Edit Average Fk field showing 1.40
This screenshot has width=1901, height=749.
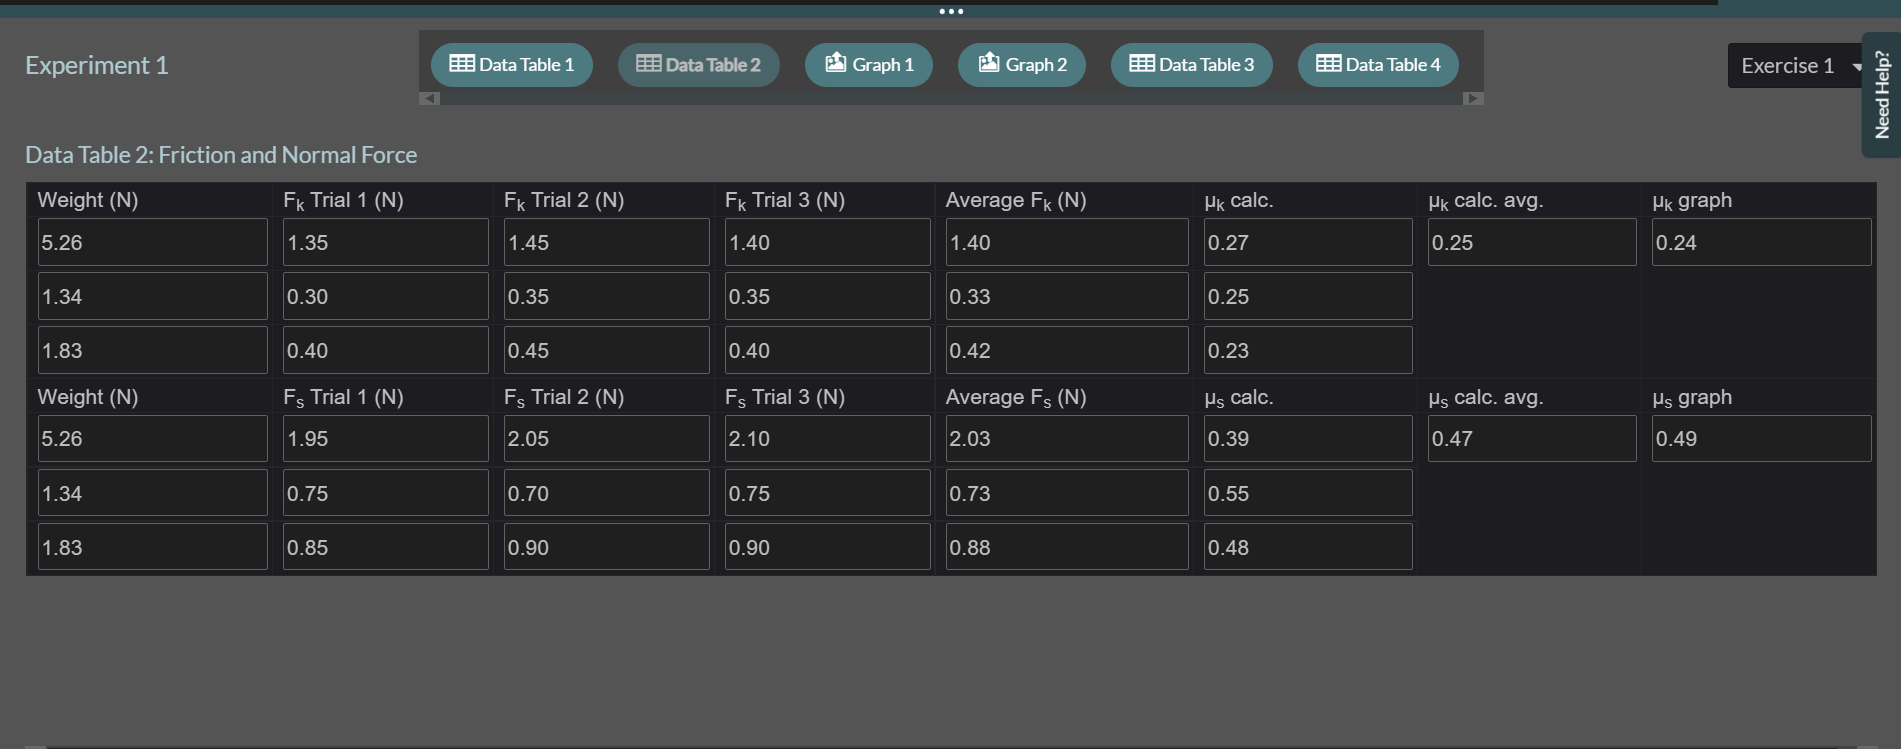(x=1067, y=243)
